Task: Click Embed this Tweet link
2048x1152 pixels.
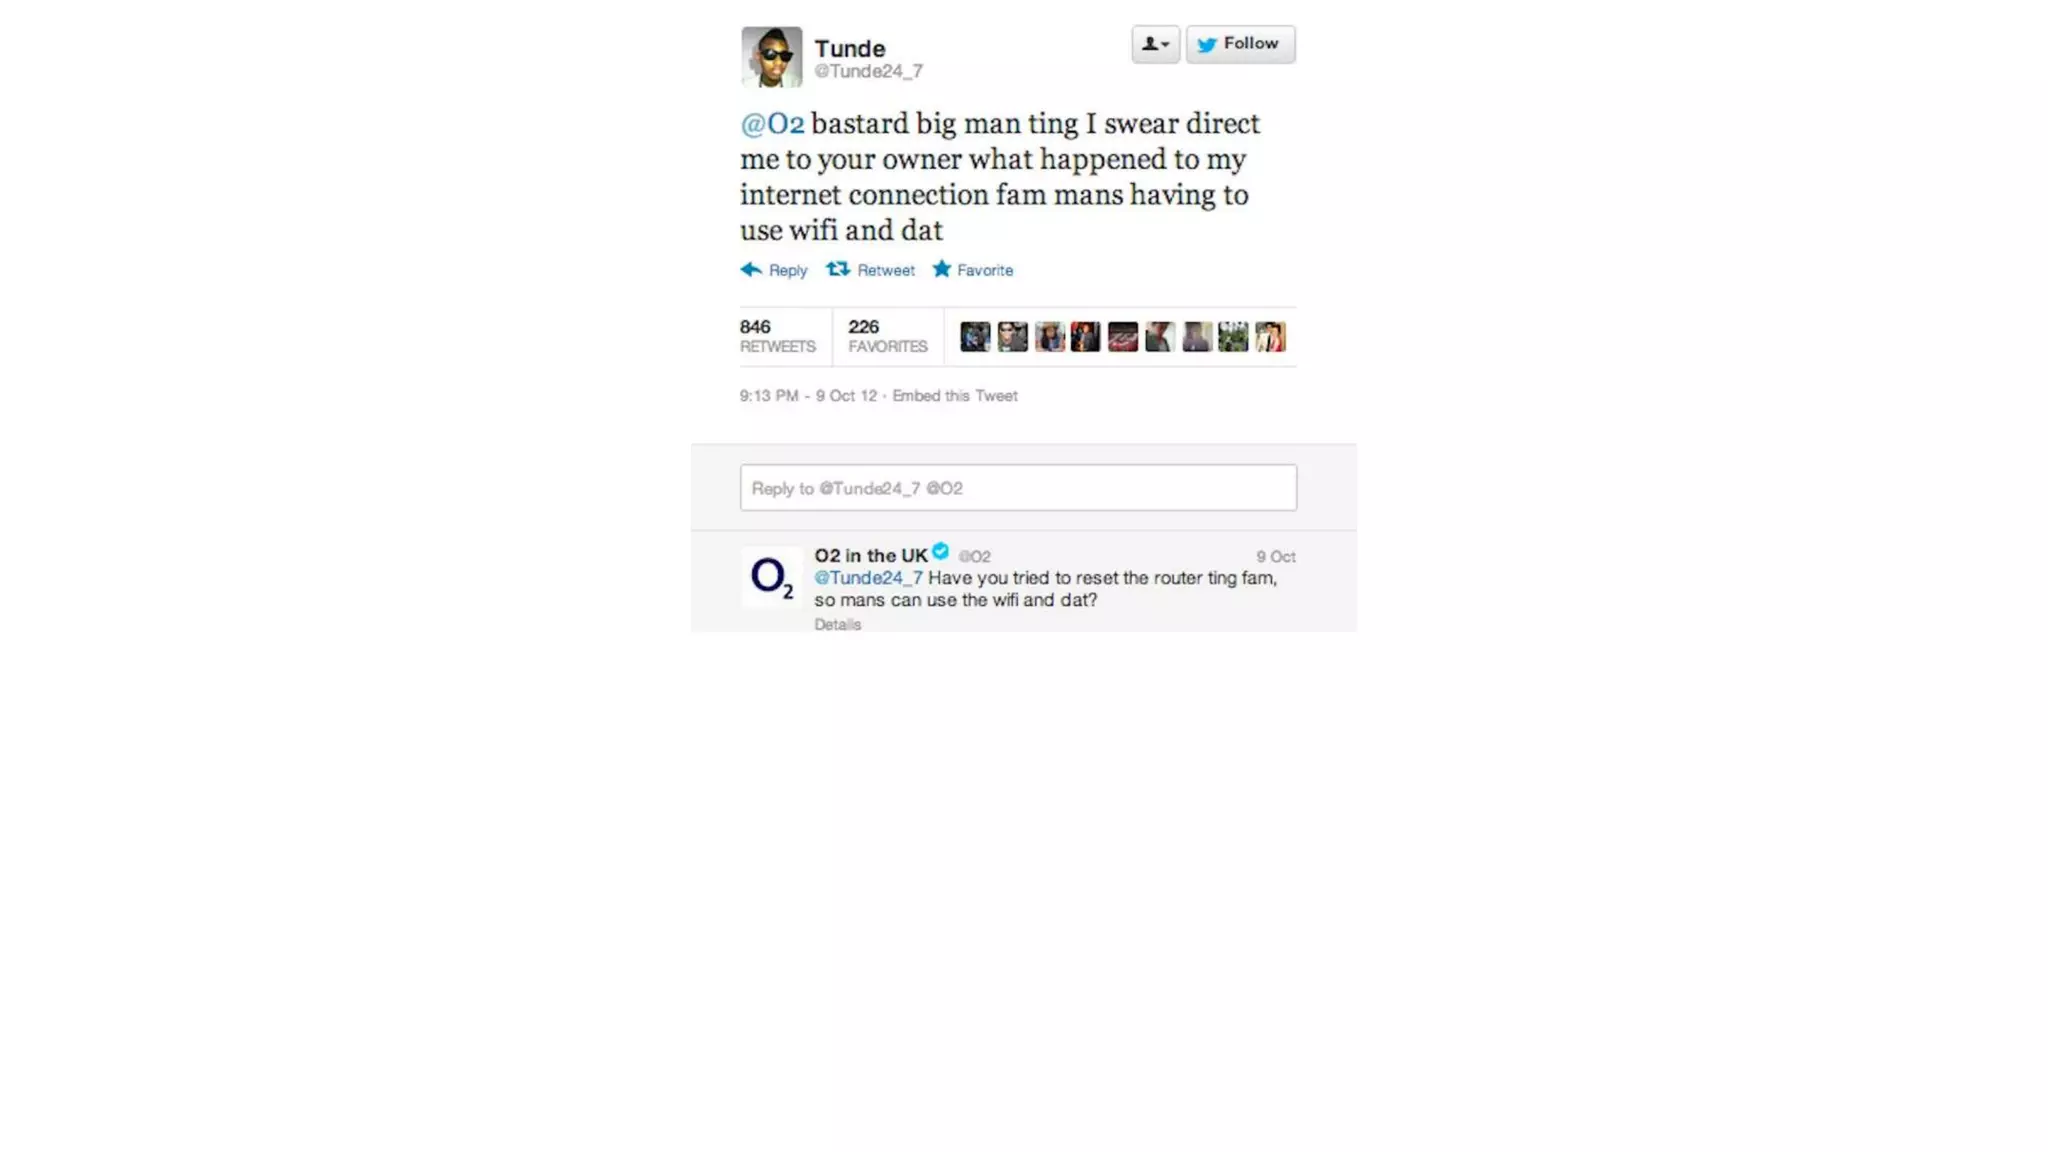Action: click(x=955, y=396)
